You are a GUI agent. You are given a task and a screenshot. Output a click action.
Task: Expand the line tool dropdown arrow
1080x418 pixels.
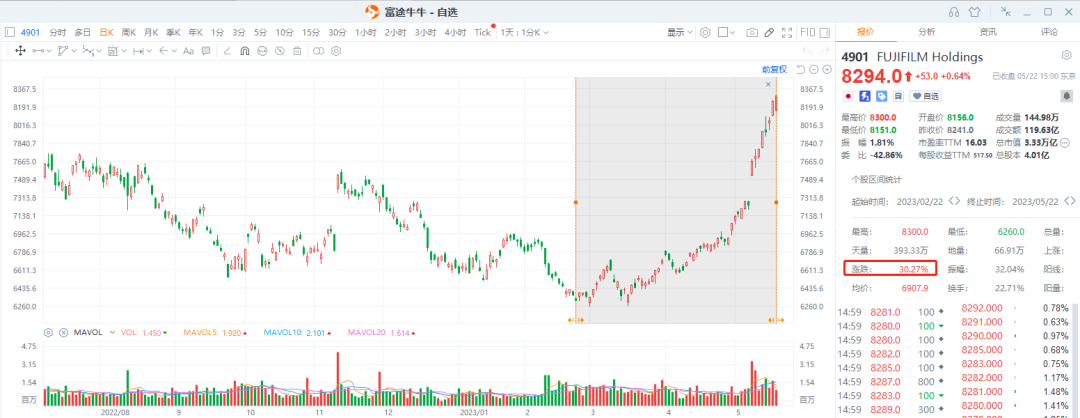tap(49, 50)
